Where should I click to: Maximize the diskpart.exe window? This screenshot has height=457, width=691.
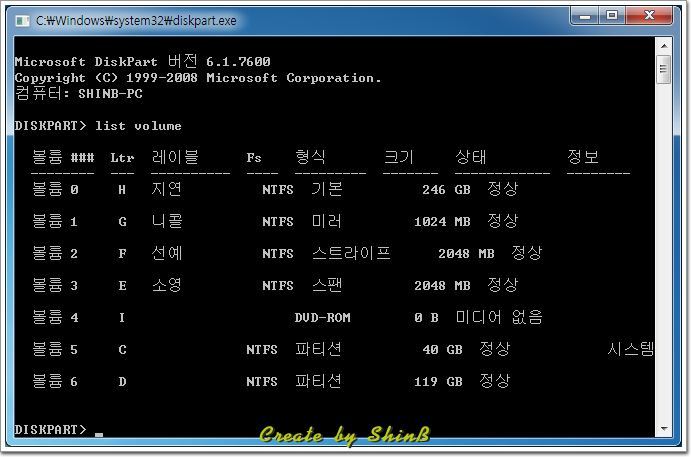click(612, 16)
